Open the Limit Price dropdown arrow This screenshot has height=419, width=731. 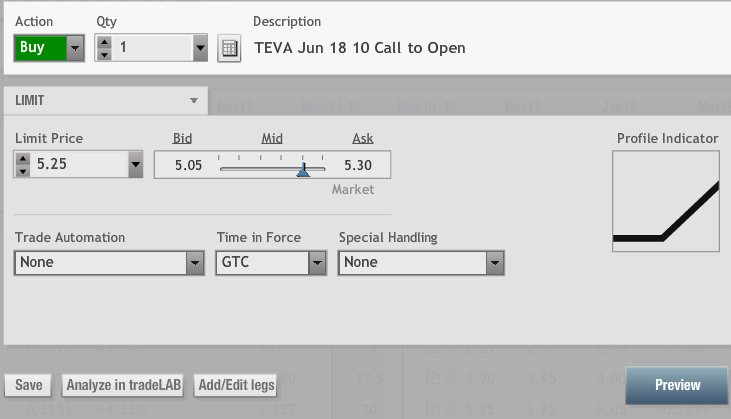(x=135, y=164)
